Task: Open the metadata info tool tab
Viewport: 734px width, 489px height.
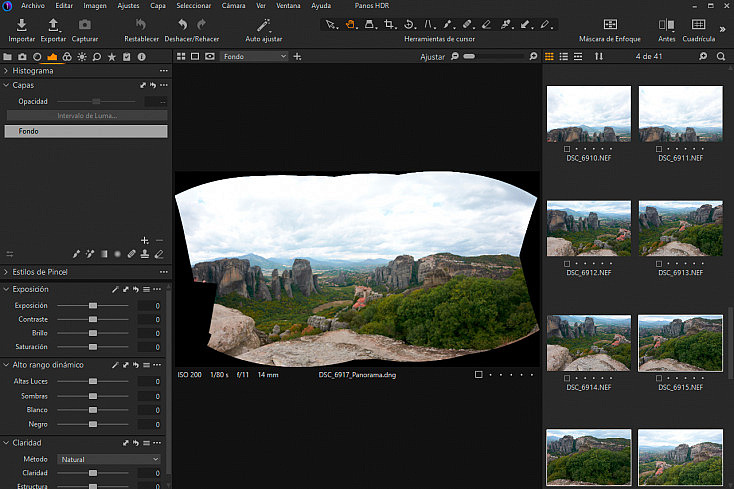Action: tap(141, 57)
